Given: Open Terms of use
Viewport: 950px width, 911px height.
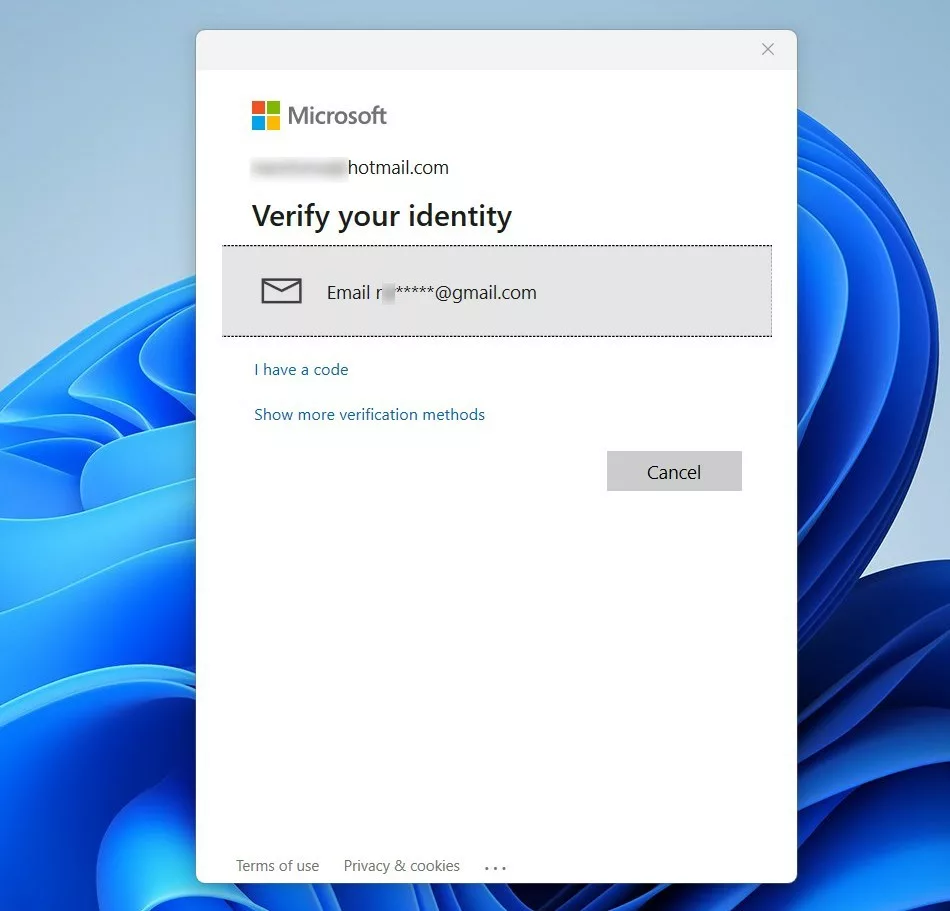Looking at the screenshot, I should coord(277,866).
